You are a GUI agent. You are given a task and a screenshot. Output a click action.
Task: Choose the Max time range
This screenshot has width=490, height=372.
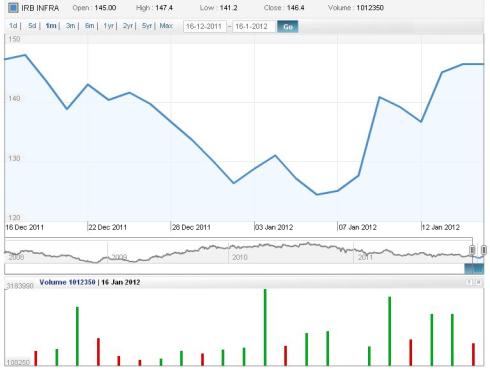(166, 26)
